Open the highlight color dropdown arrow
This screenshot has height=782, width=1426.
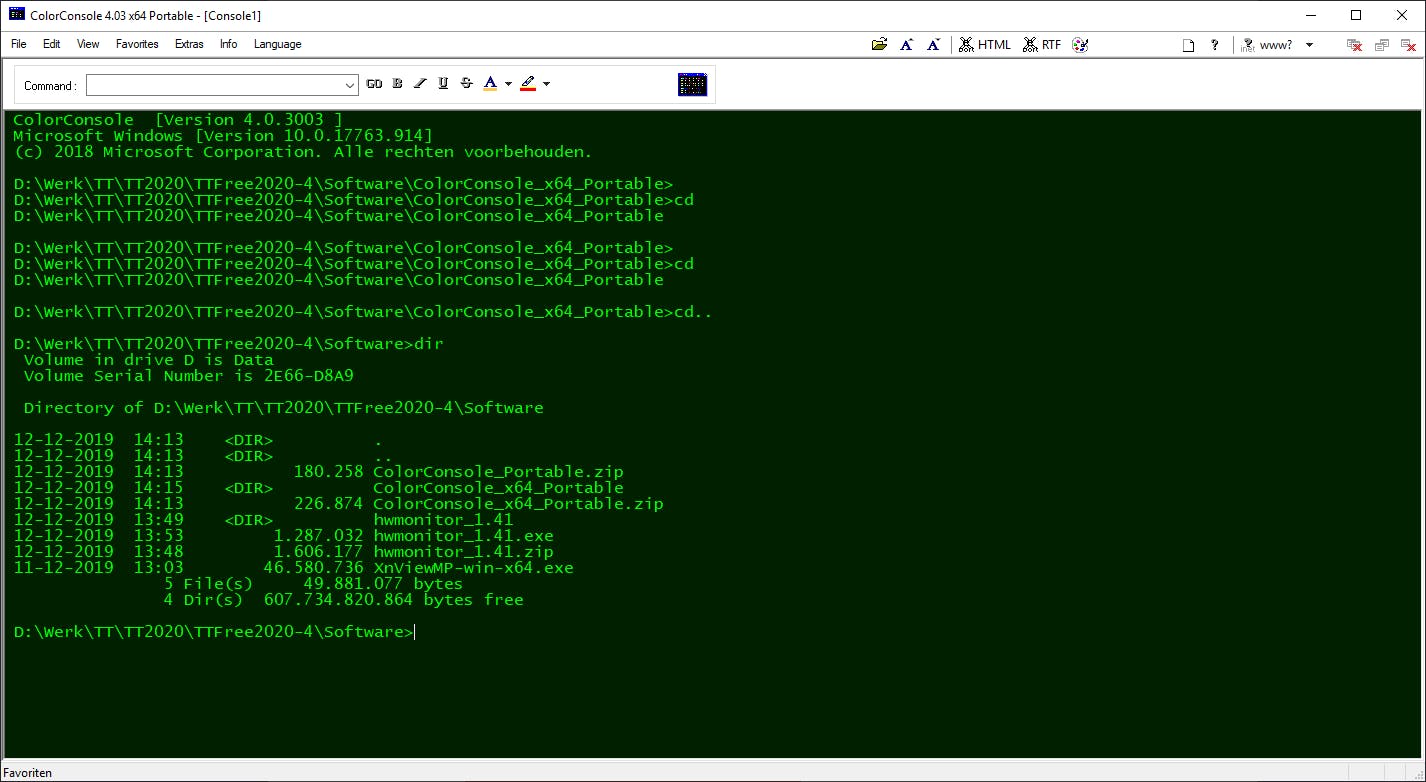click(x=546, y=84)
